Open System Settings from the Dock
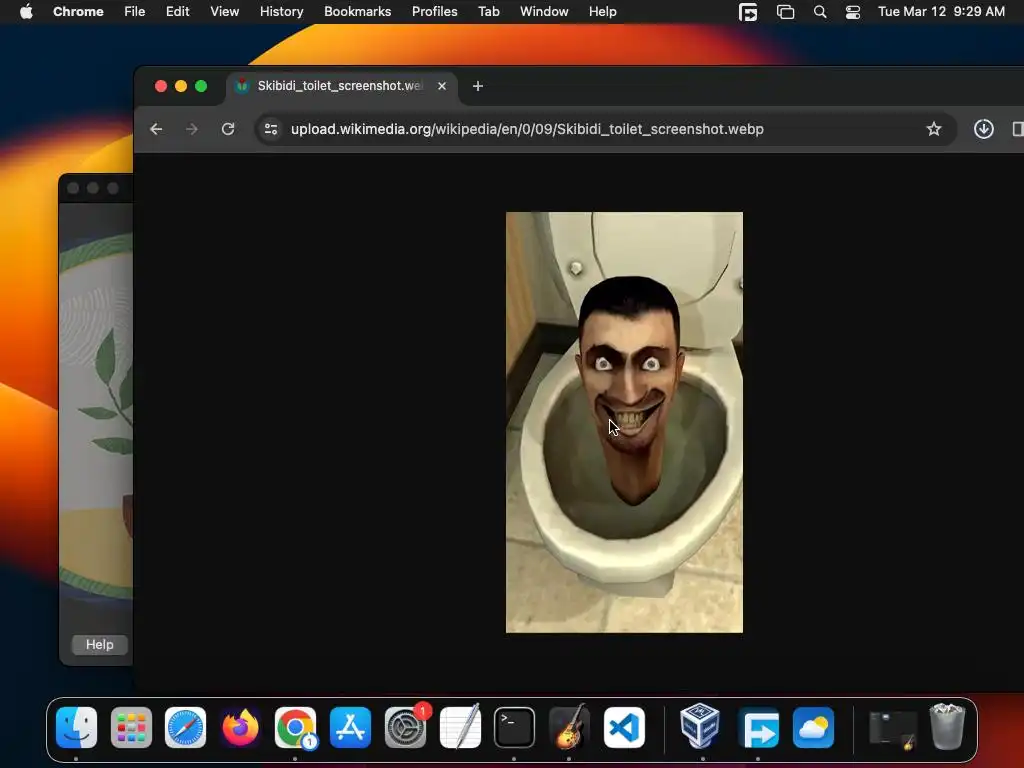 click(x=405, y=728)
